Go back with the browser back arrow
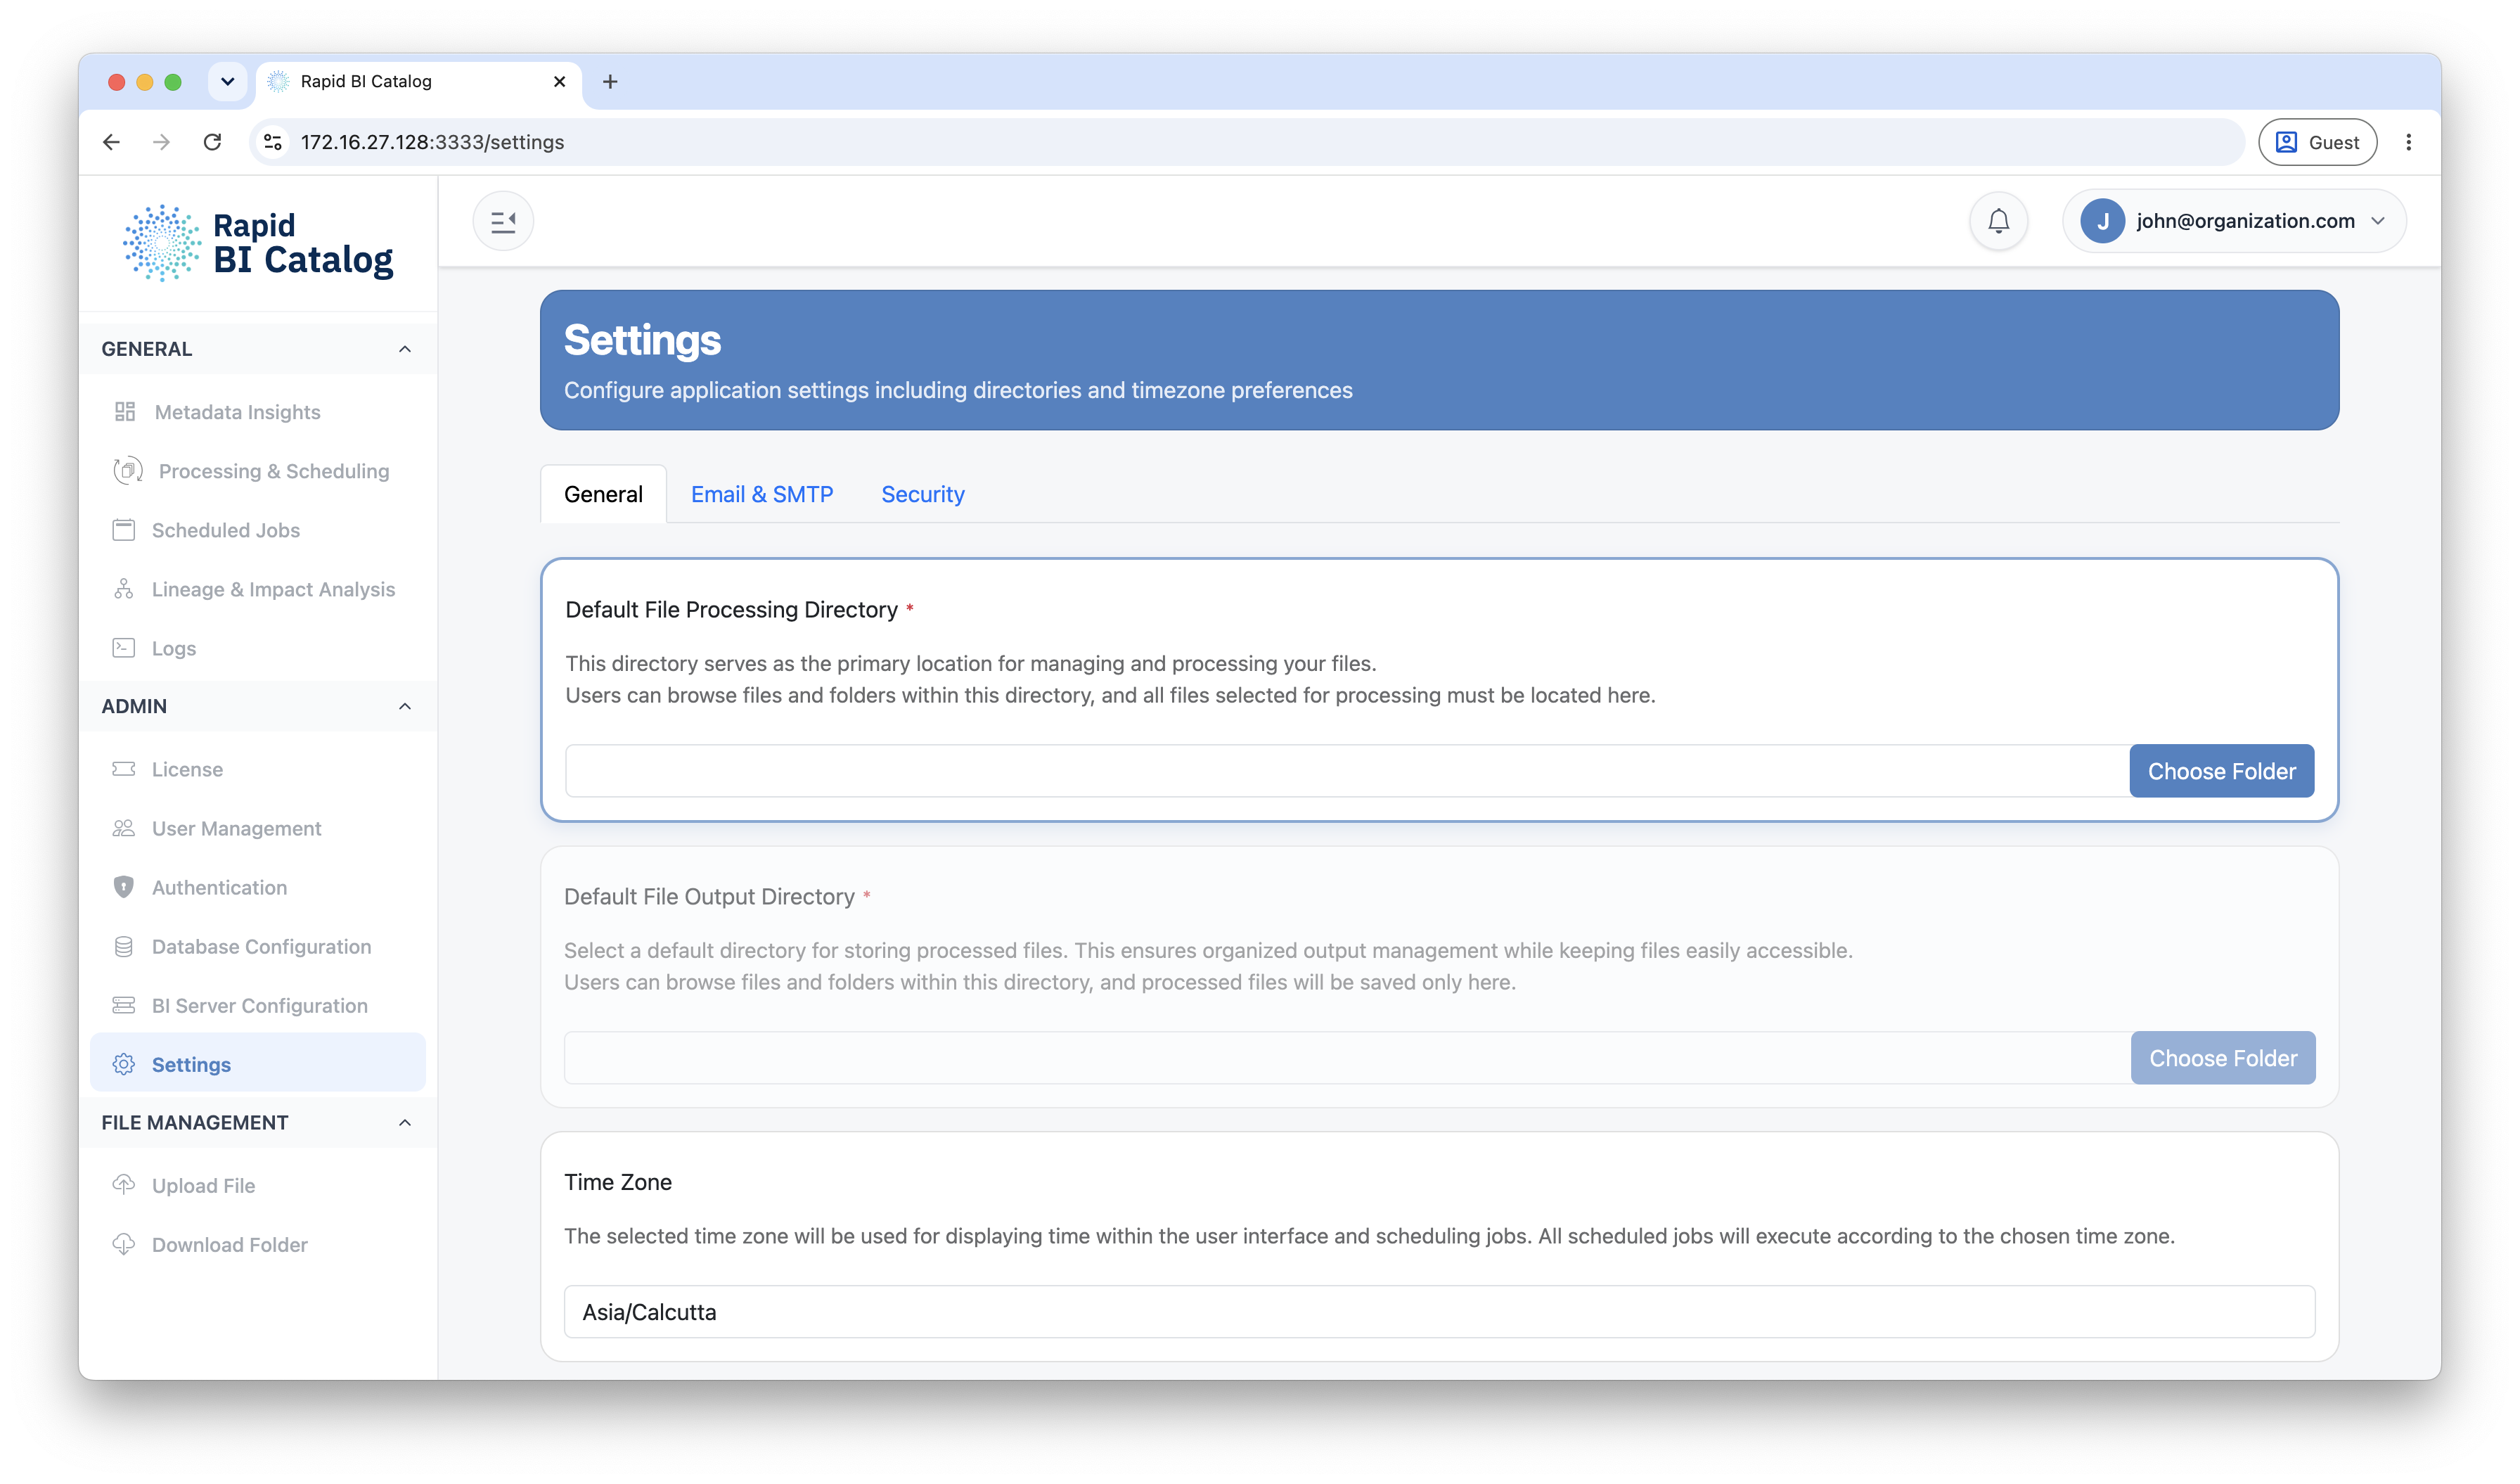The height and width of the screenshot is (1484, 2520). [x=112, y=142]
